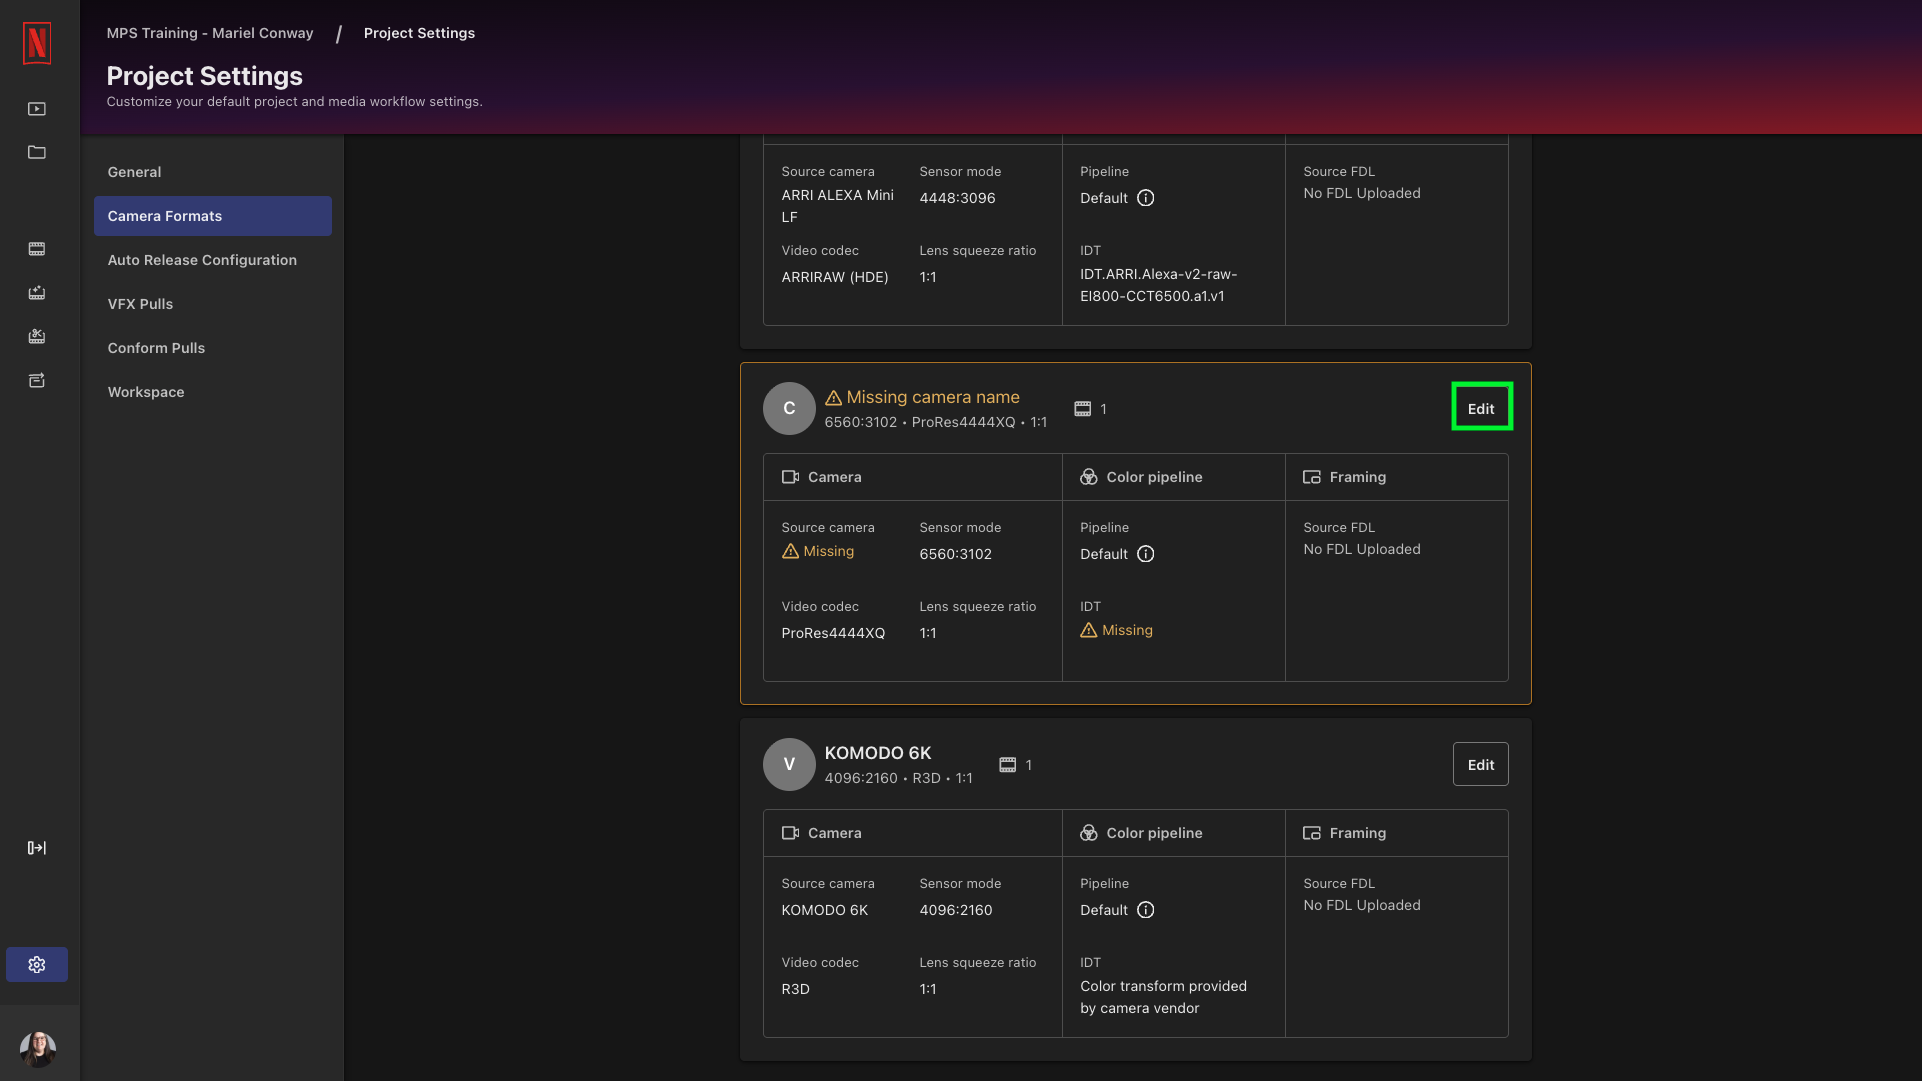This screenshot has width=1922, height=1081.
Task: Click R3D video codec value
Action: [x=796, y=989]
